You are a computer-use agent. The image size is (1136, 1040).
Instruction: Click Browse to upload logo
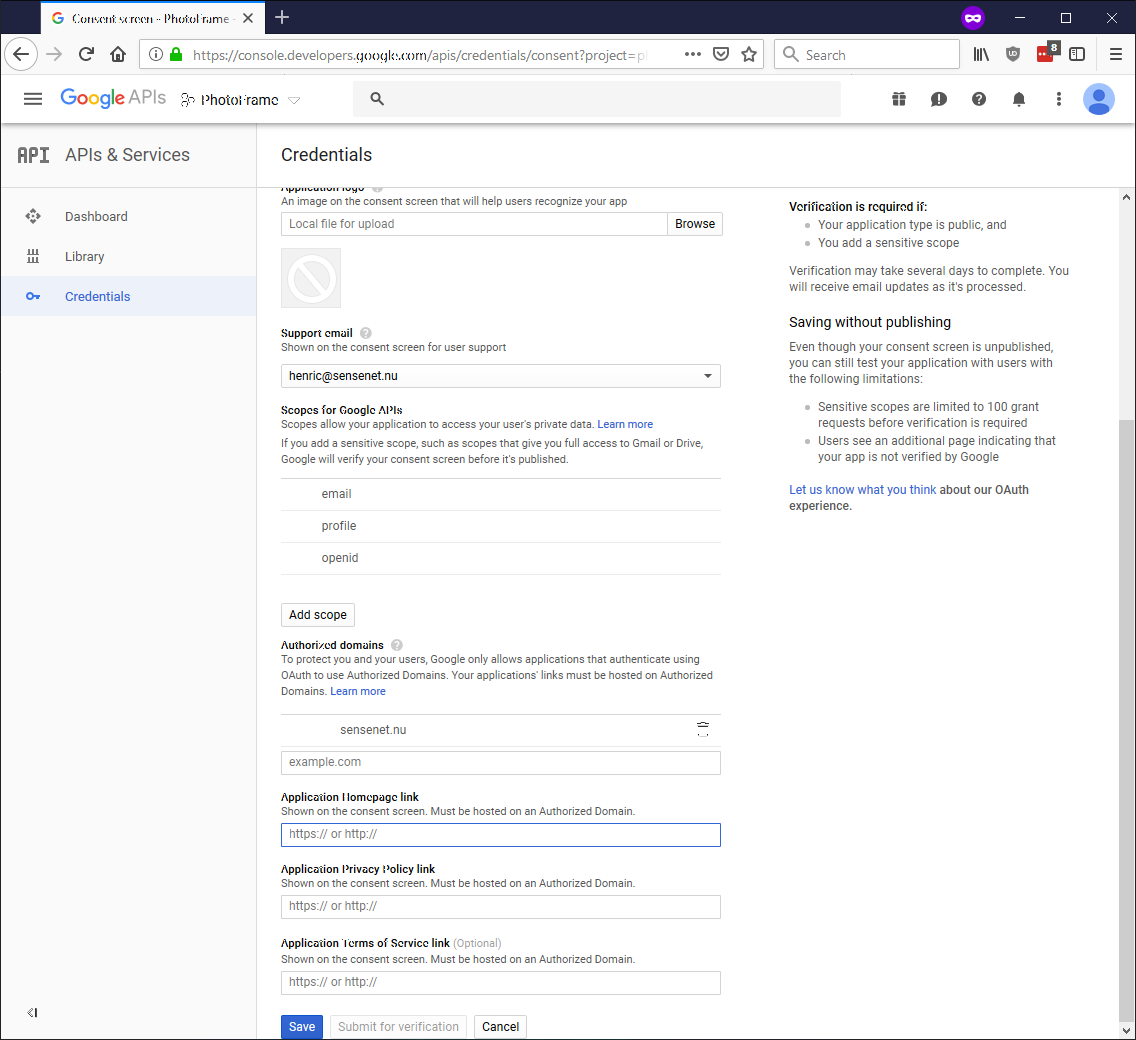[x=695, y=224]
